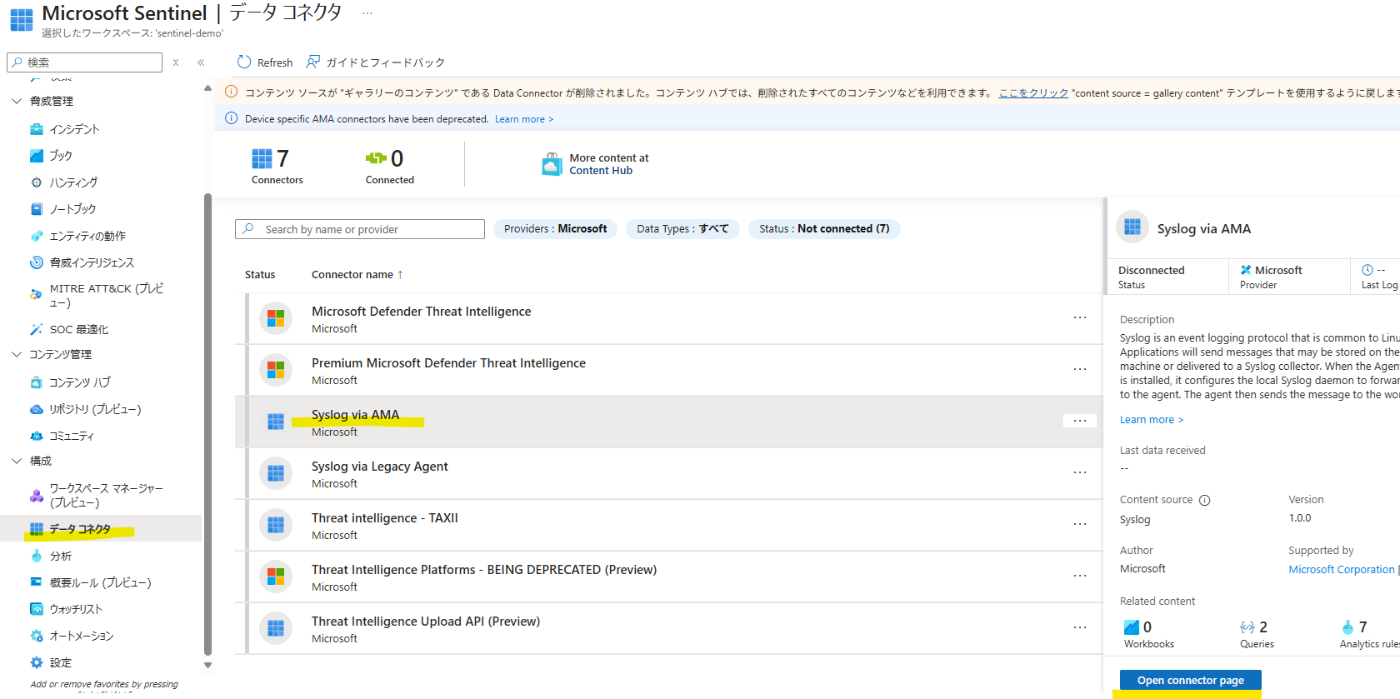The height and width of the screenshot is (699, 1400).
Task: Open more options for Syslog via Legacy Agent
Action: (1080, 472)
